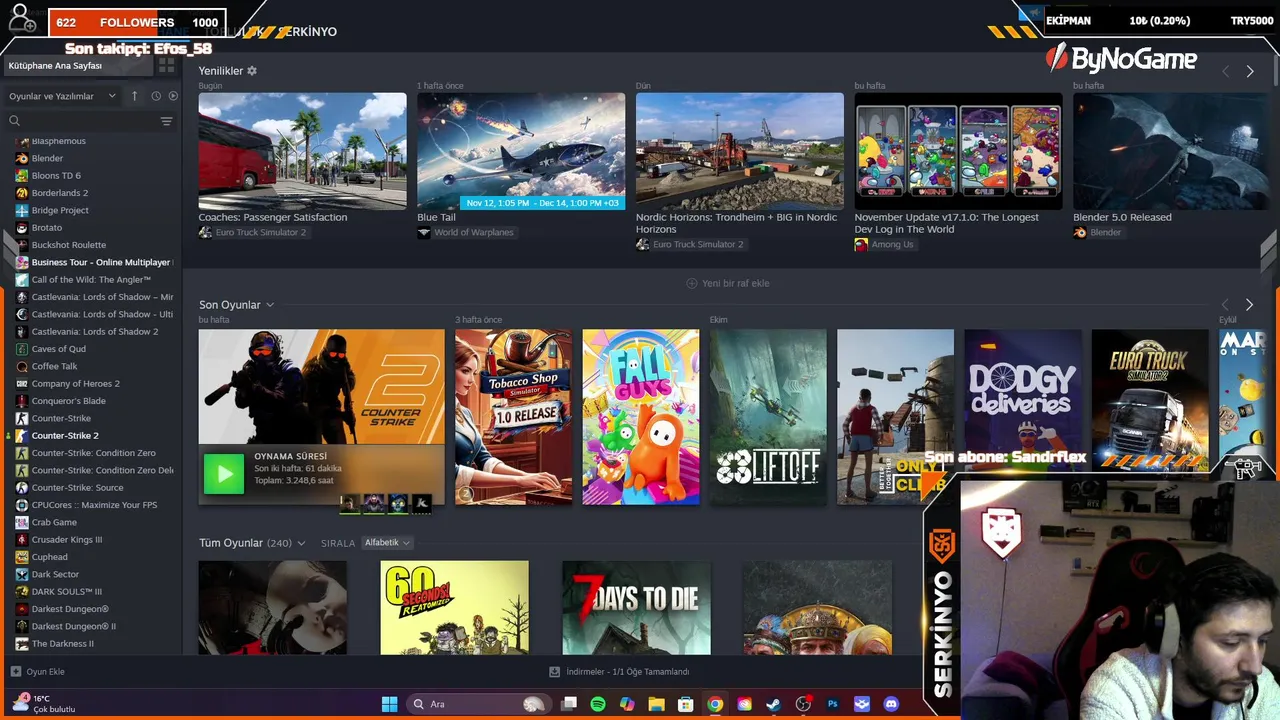Open Microsoft Store from the taskbar
This screenshot has width=1280, height=720.
[x=686, y=704]
